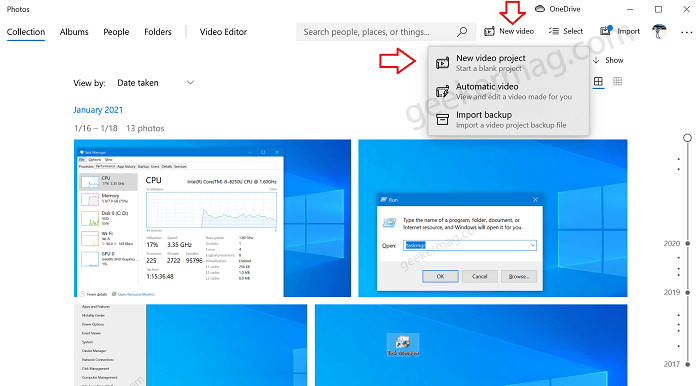Expand the View by Date taken dropdown
The height and width of the screenshot is (386, 700).
pos(155,83)
